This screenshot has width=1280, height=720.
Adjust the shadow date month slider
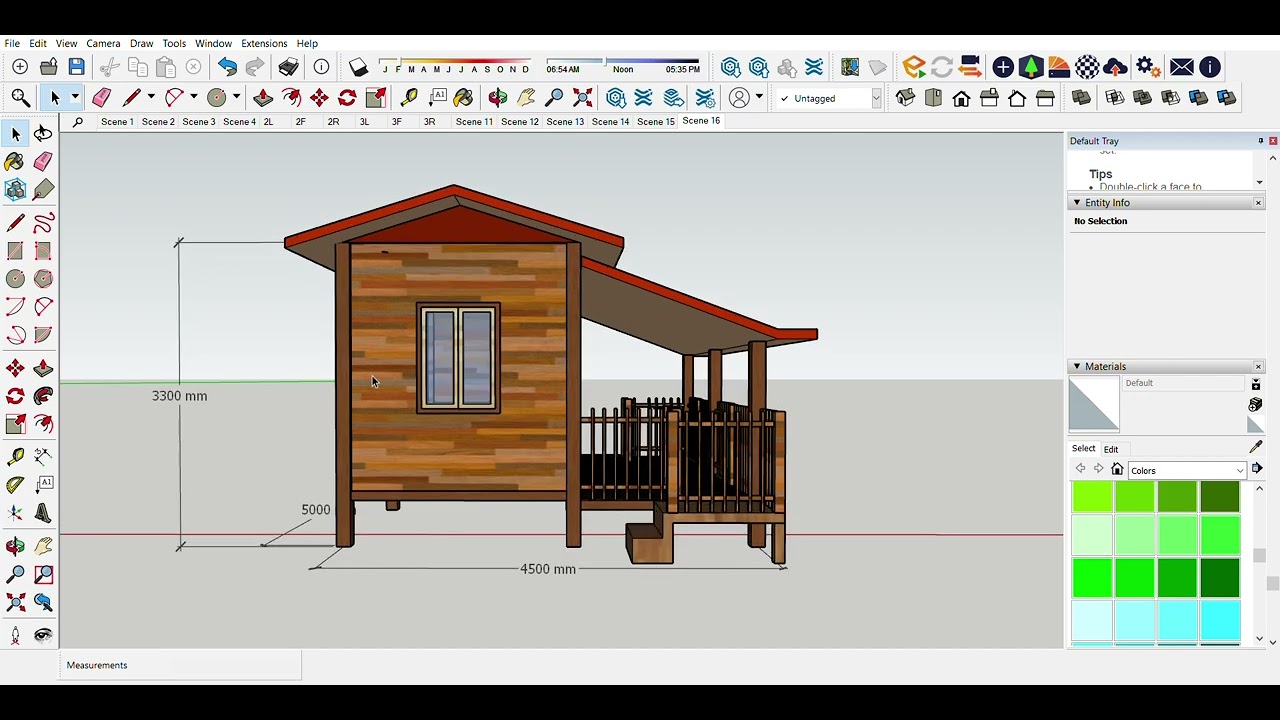coord(456,67)
